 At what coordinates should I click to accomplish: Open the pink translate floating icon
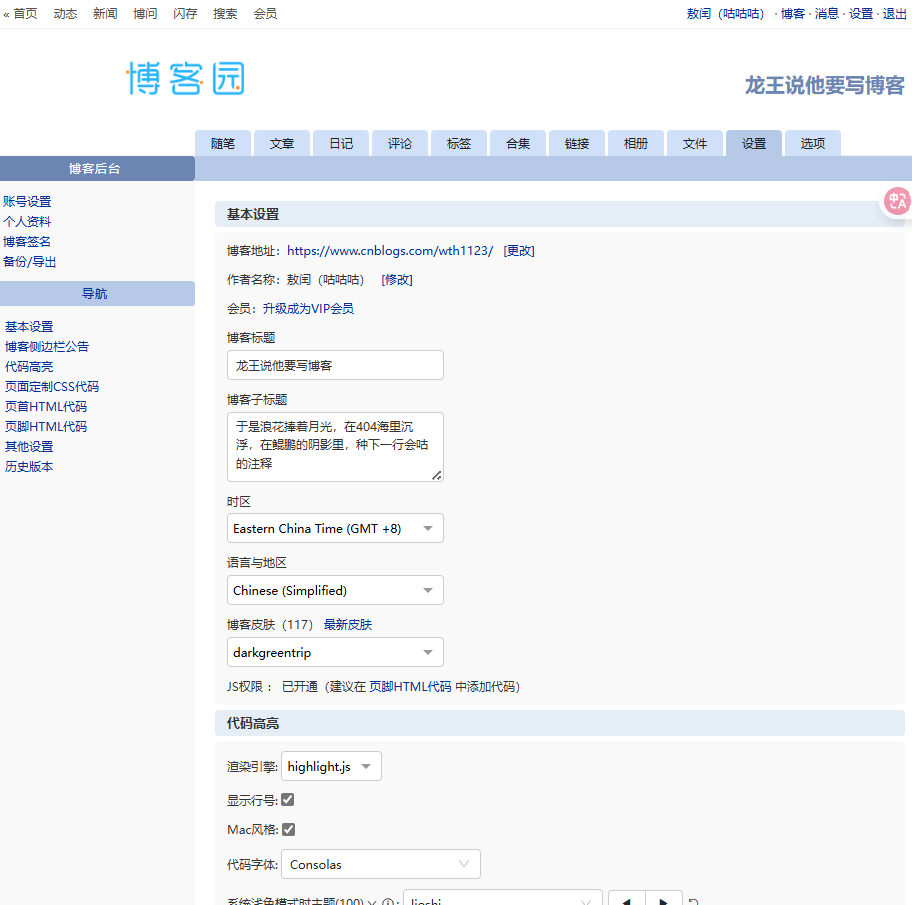tap(896, 201)
